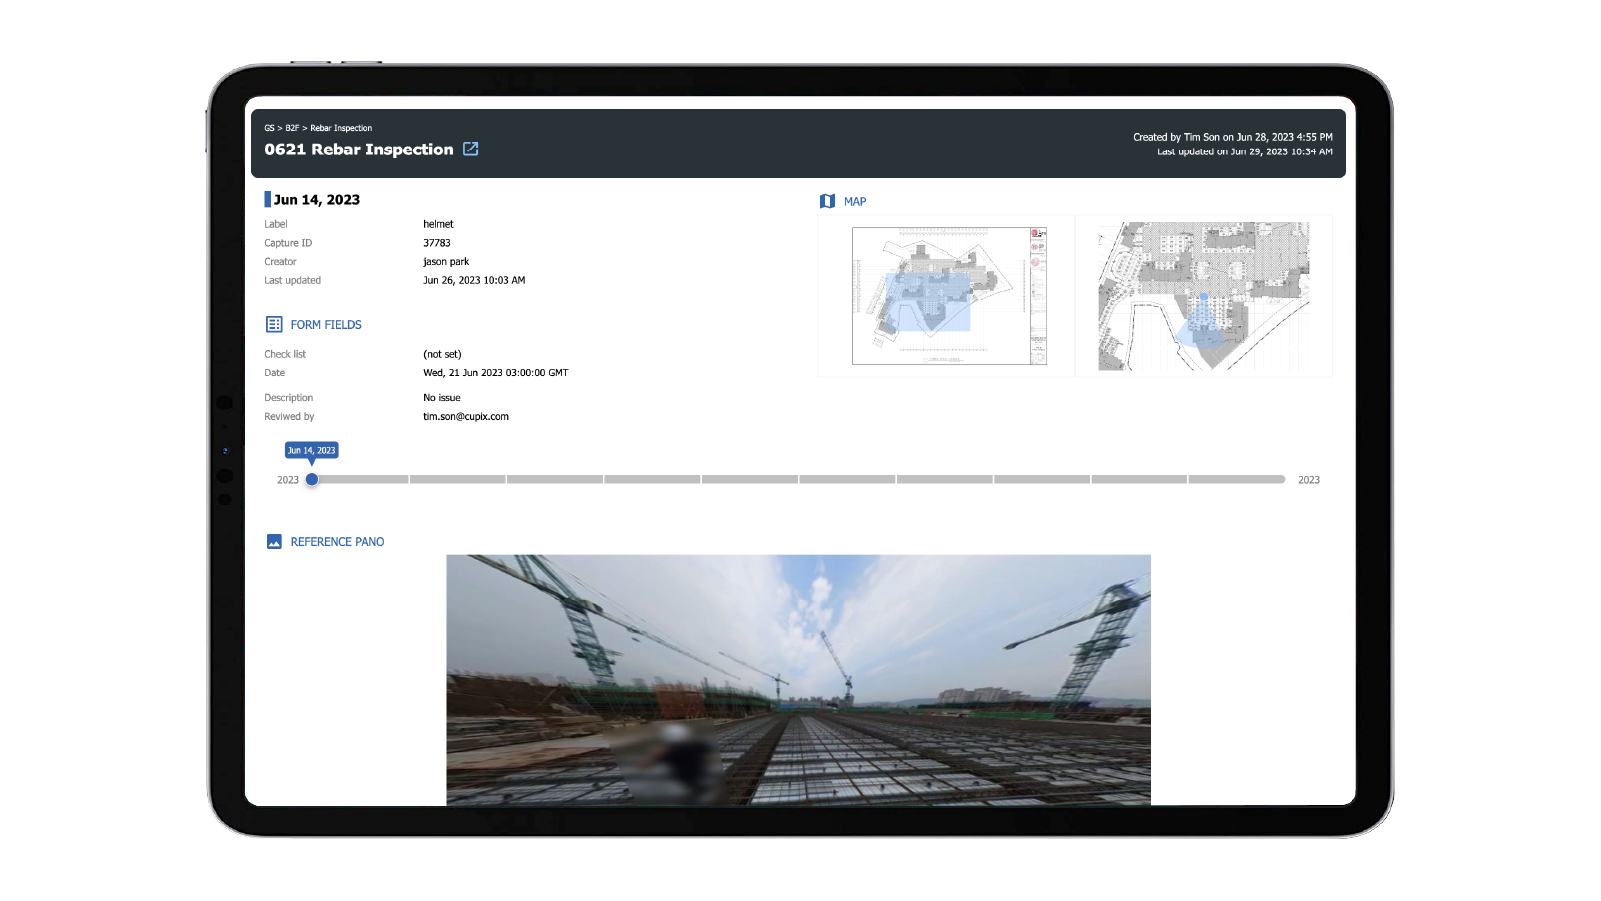Open the external link icon beside the title
Image resolution: width=1601 pixels, height=901 pixels.
(x=471, y=149)
